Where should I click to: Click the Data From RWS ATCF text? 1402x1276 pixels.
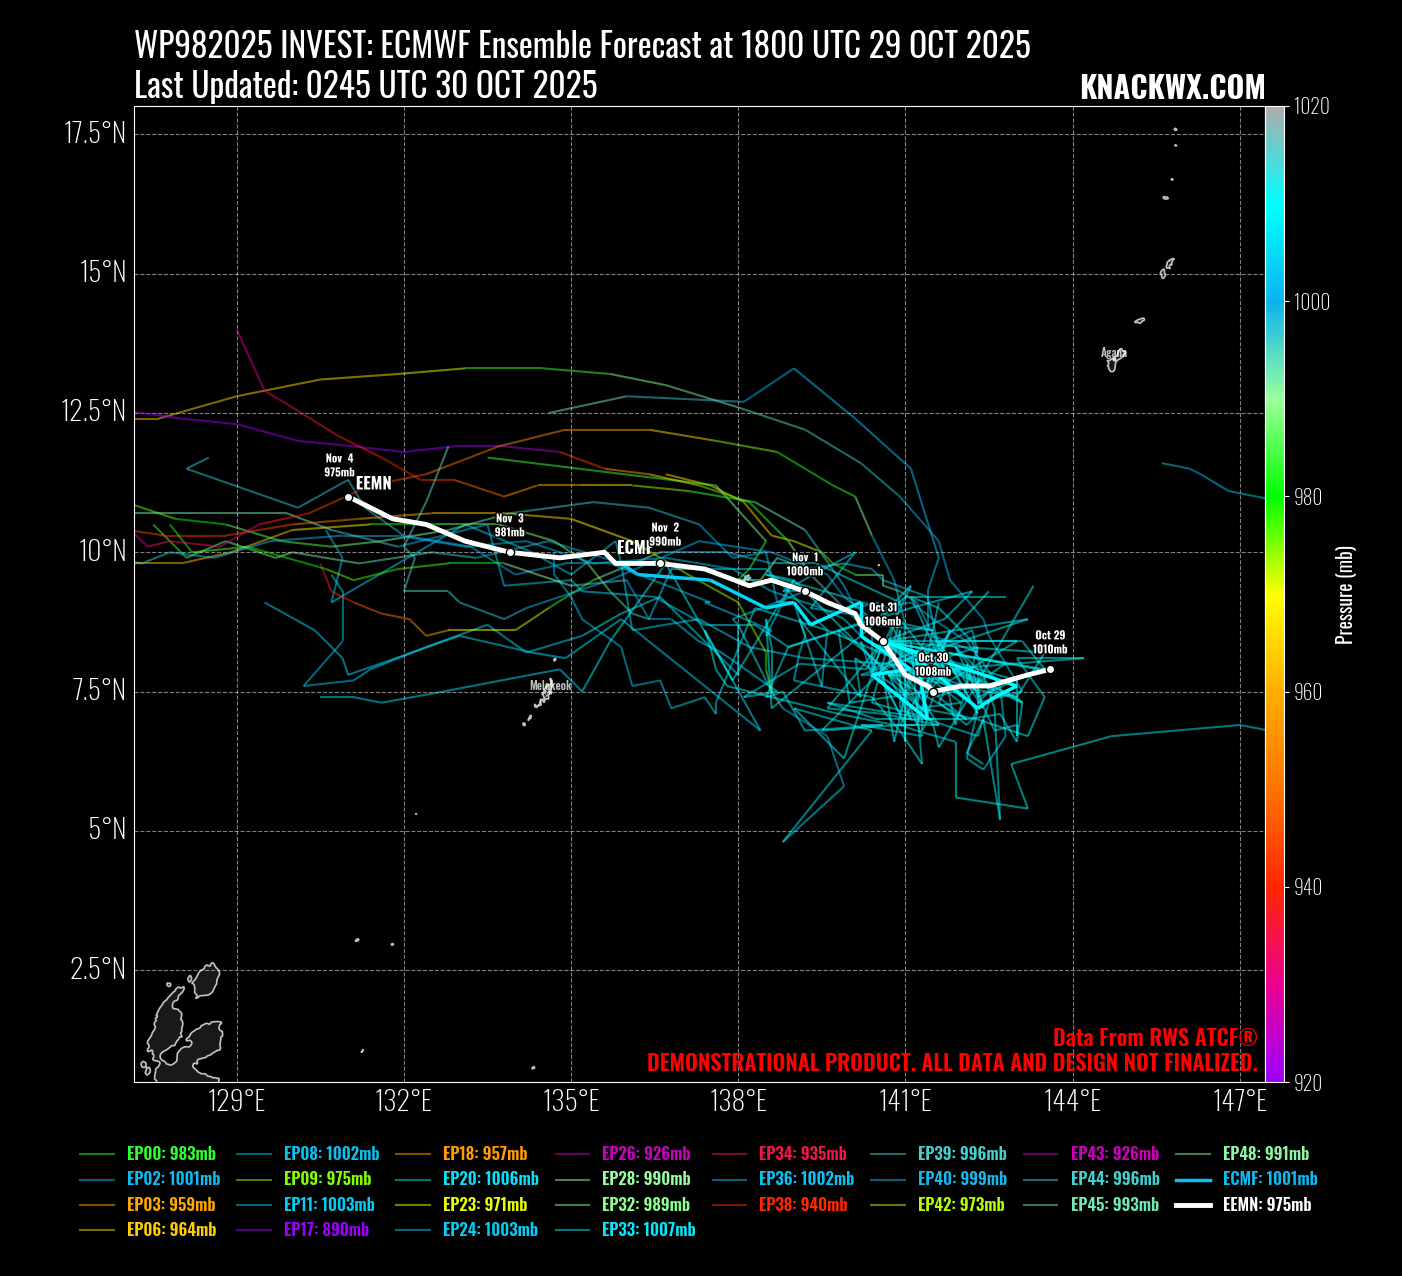1154,1037
